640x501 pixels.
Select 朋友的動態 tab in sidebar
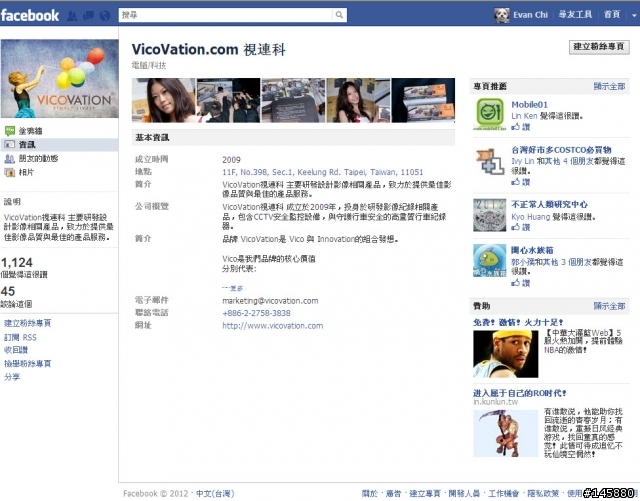click(38, 158)
